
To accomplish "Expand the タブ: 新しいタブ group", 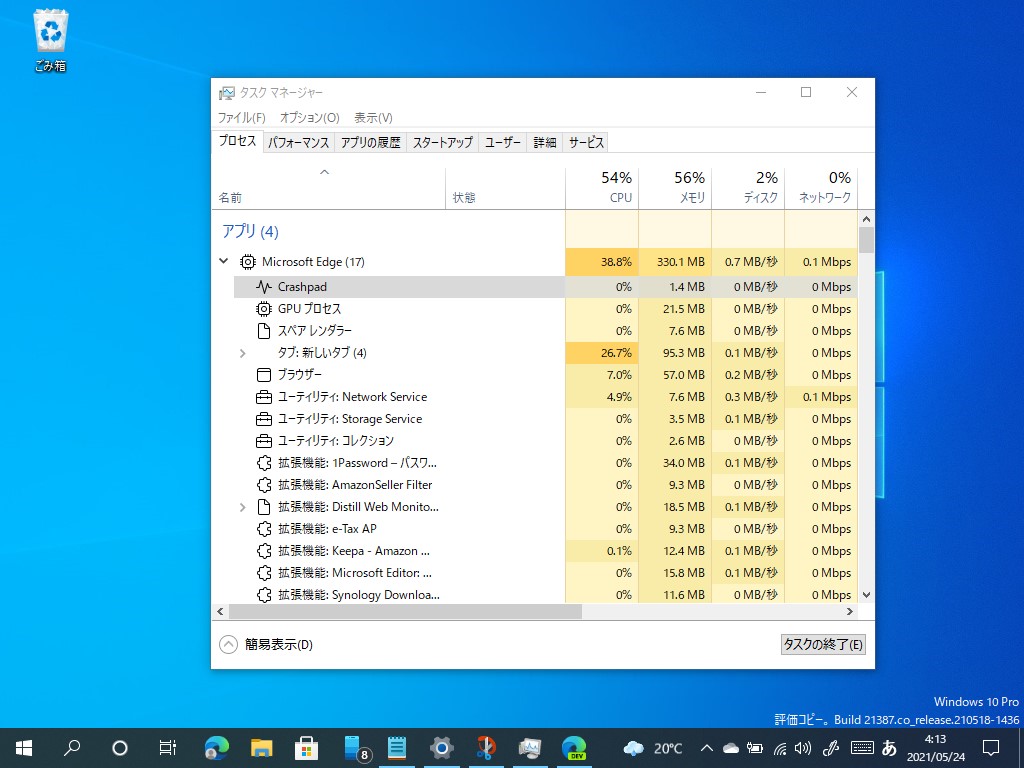I will click(x=241, y=352).
